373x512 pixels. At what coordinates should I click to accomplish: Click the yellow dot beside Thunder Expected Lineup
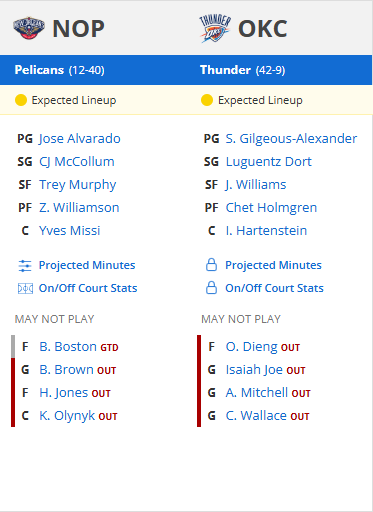point(207,100)
